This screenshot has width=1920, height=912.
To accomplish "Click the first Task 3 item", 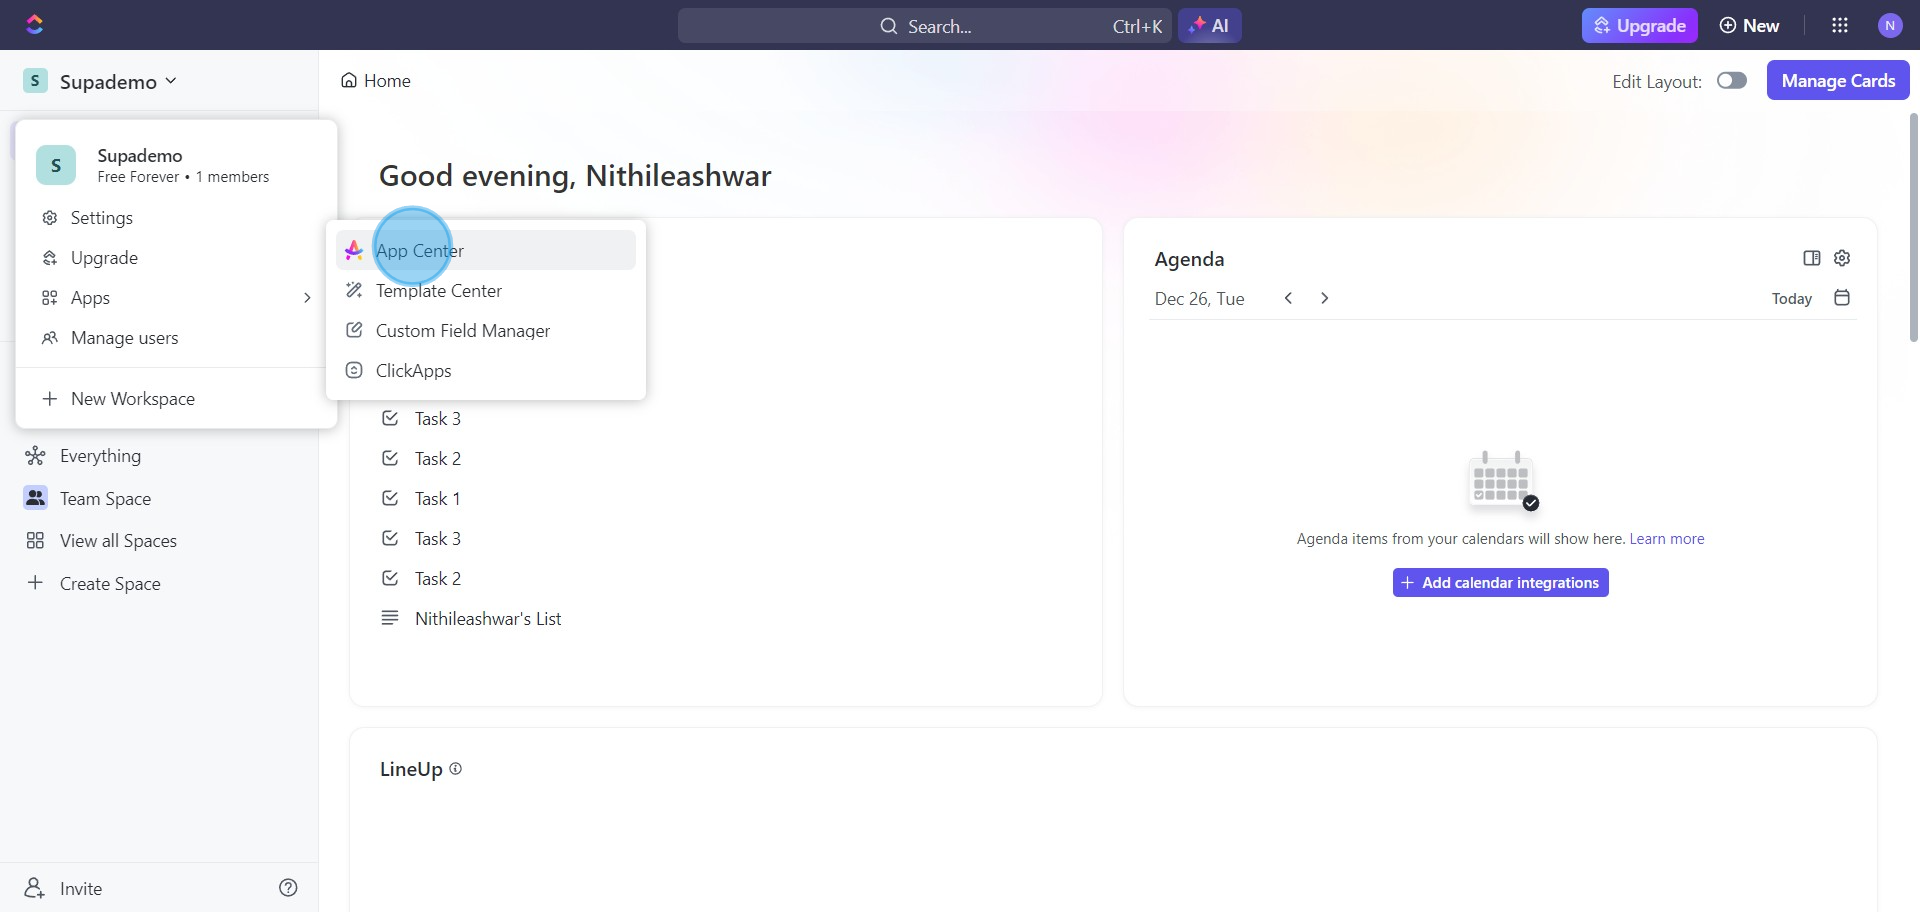I will [438, 419].
